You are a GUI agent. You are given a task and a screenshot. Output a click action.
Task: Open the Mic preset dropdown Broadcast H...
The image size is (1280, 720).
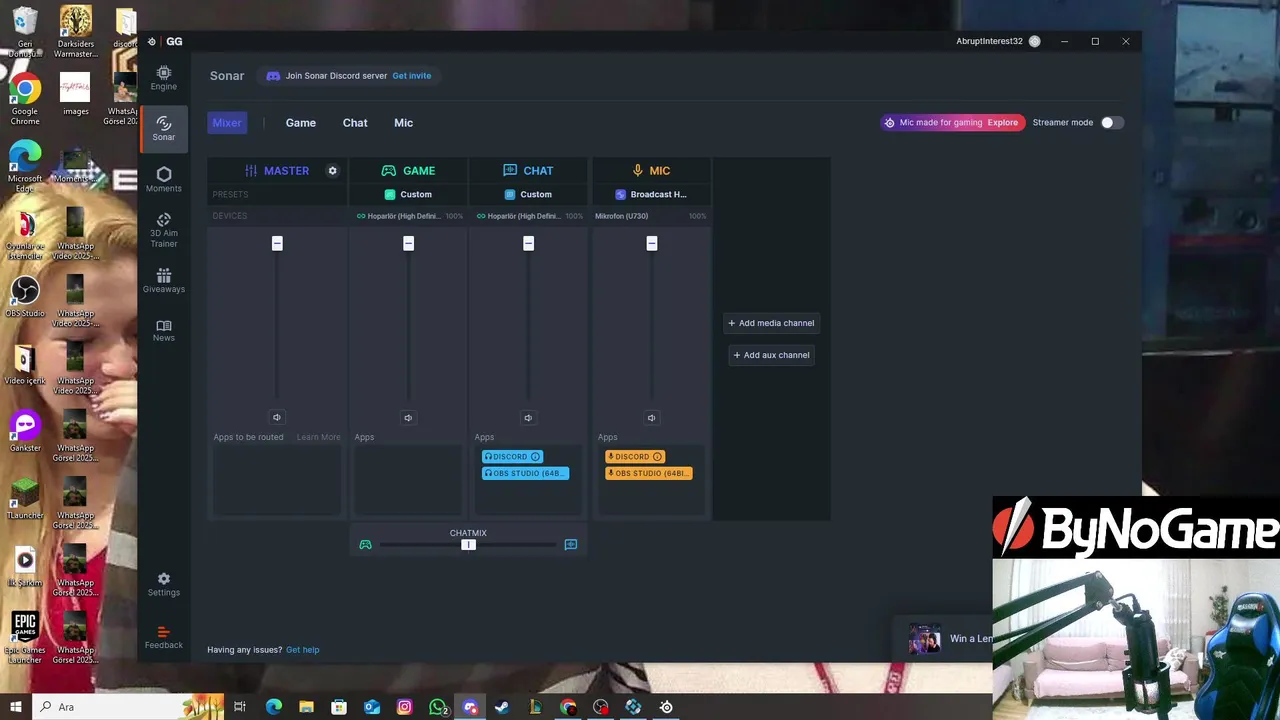(651, 194)
